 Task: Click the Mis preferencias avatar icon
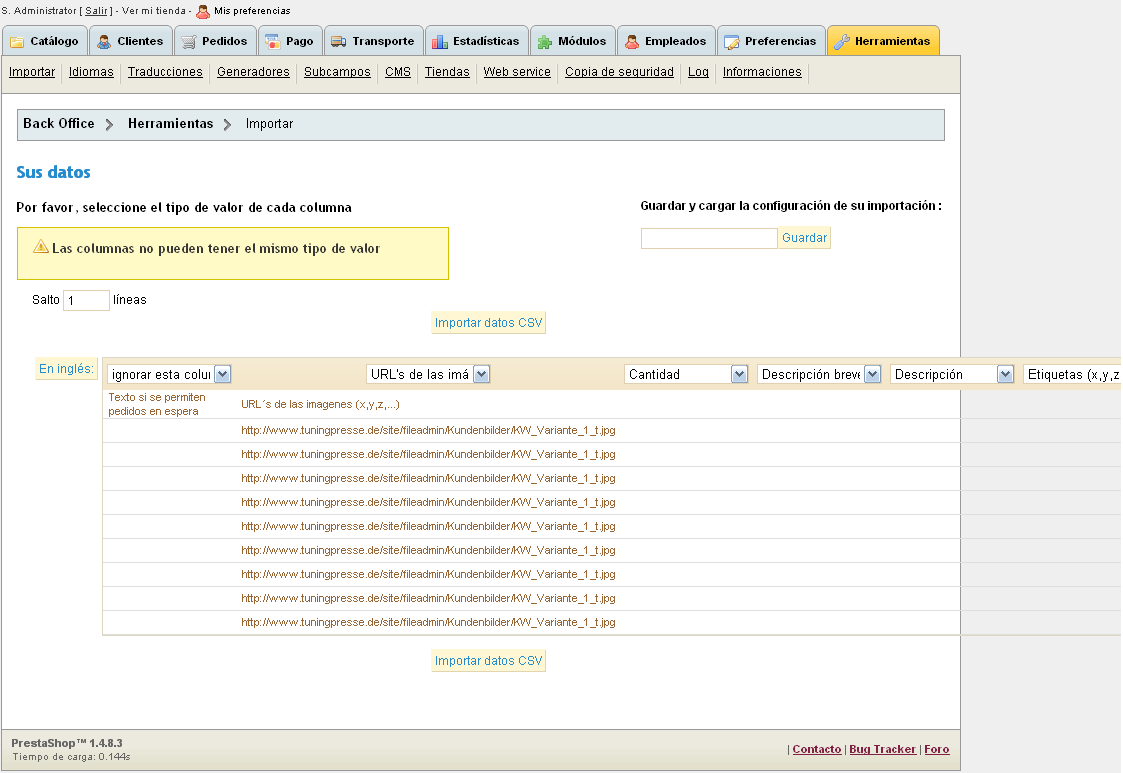tap(203, 11)
